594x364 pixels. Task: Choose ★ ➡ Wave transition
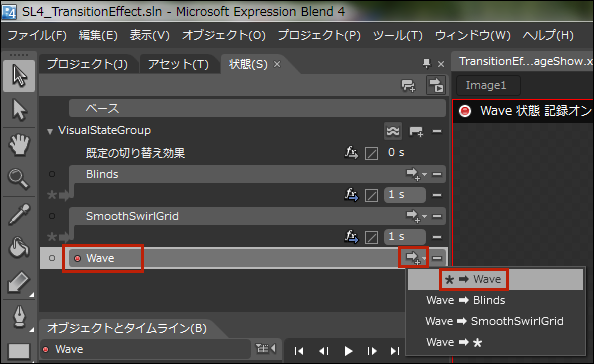tap(495, 280)
